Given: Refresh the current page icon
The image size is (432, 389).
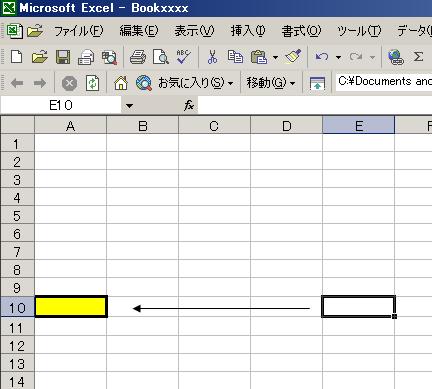Looking at the screenshot, I should tap(92, 83).
